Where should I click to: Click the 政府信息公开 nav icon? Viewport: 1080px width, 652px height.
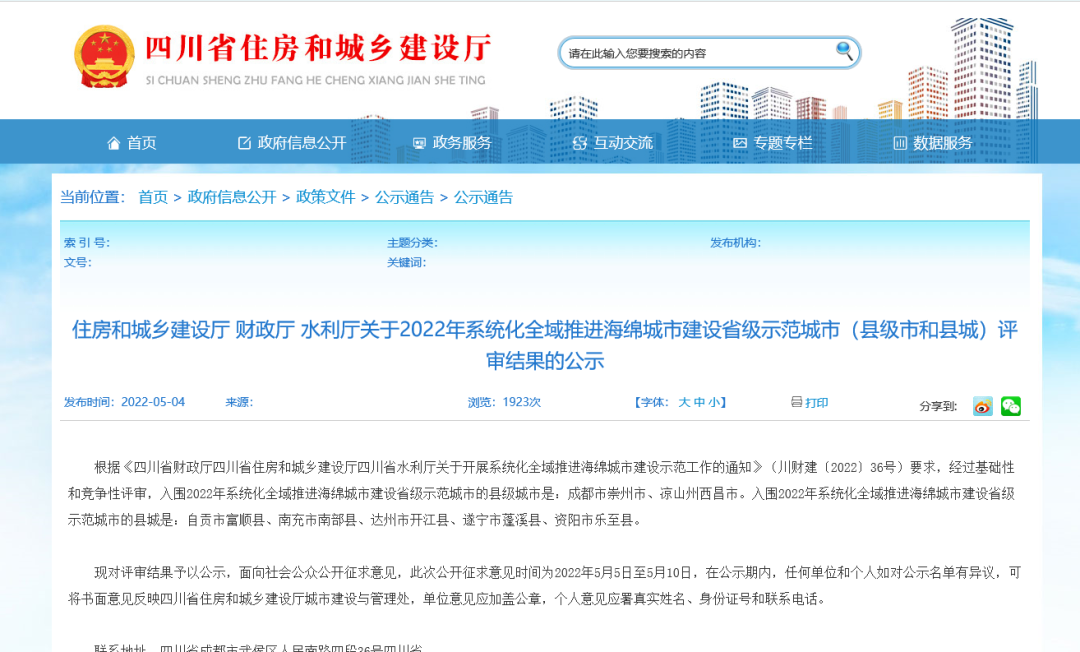(244, 143)
